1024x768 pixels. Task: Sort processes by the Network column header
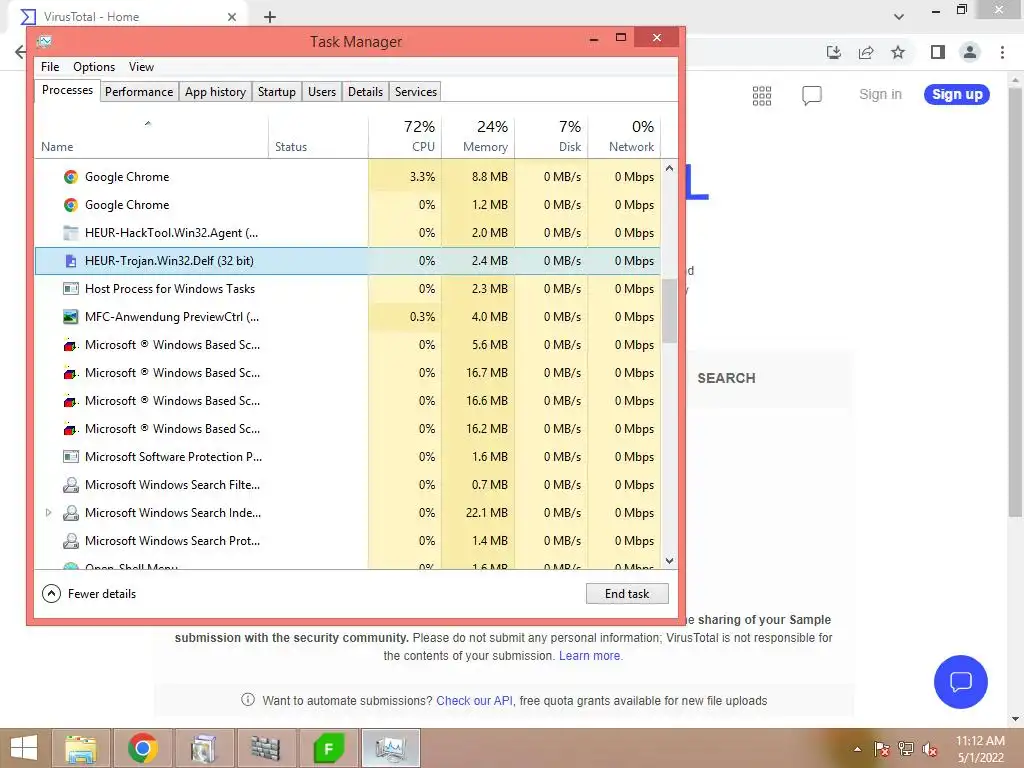624,136
